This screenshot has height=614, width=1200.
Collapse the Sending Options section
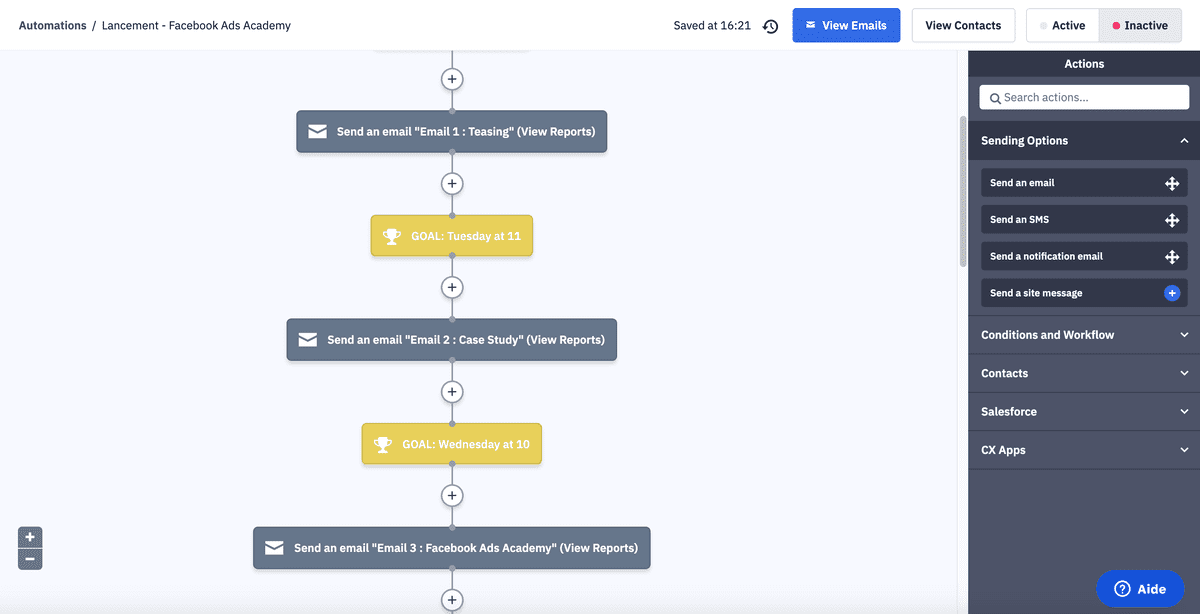(x=1084, y=141)
